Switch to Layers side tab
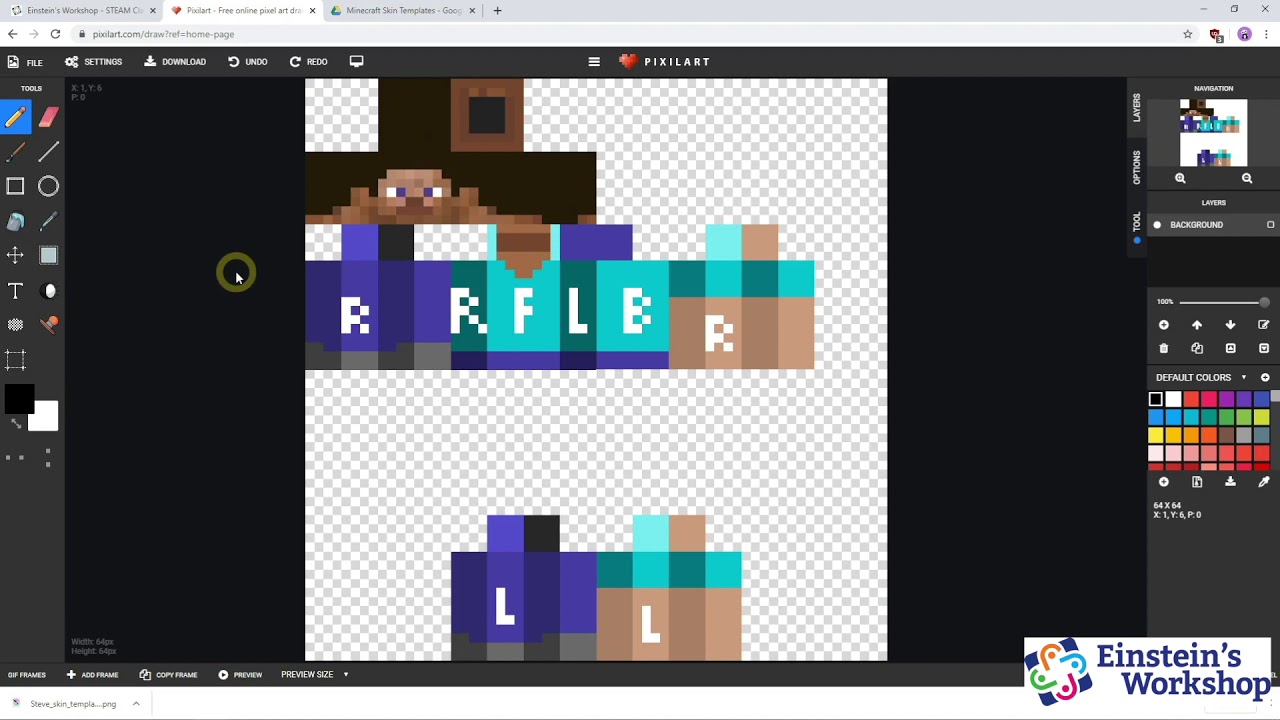Viewport: 1280px width, 720px height. (x=1137, y=108)
